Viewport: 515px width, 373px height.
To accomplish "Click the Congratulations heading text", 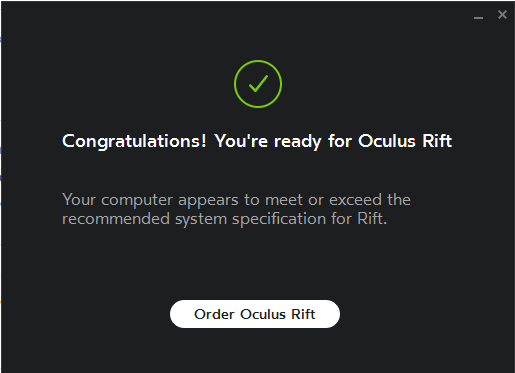I will coord(257,141).
